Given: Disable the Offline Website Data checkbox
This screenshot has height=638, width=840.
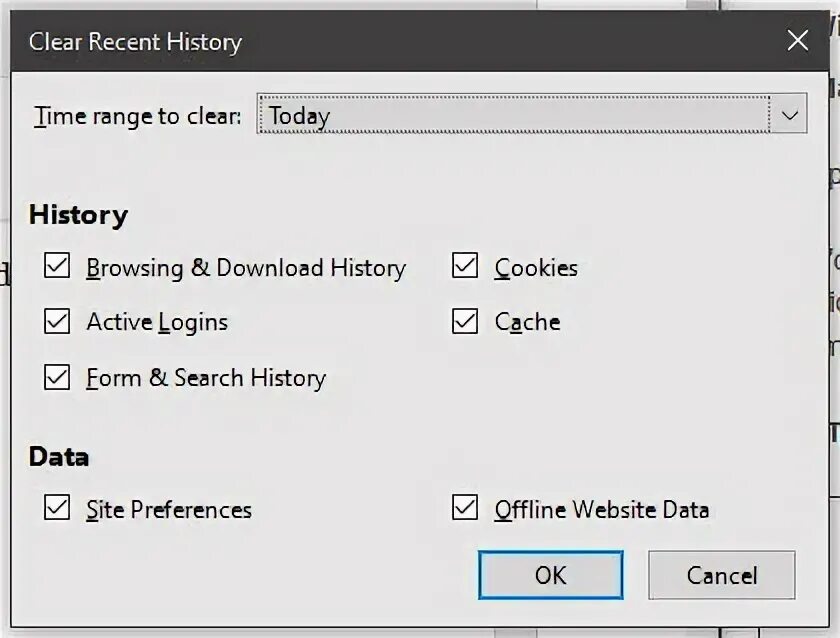Looking at the screenshot, I should click(x=465, y=509).
